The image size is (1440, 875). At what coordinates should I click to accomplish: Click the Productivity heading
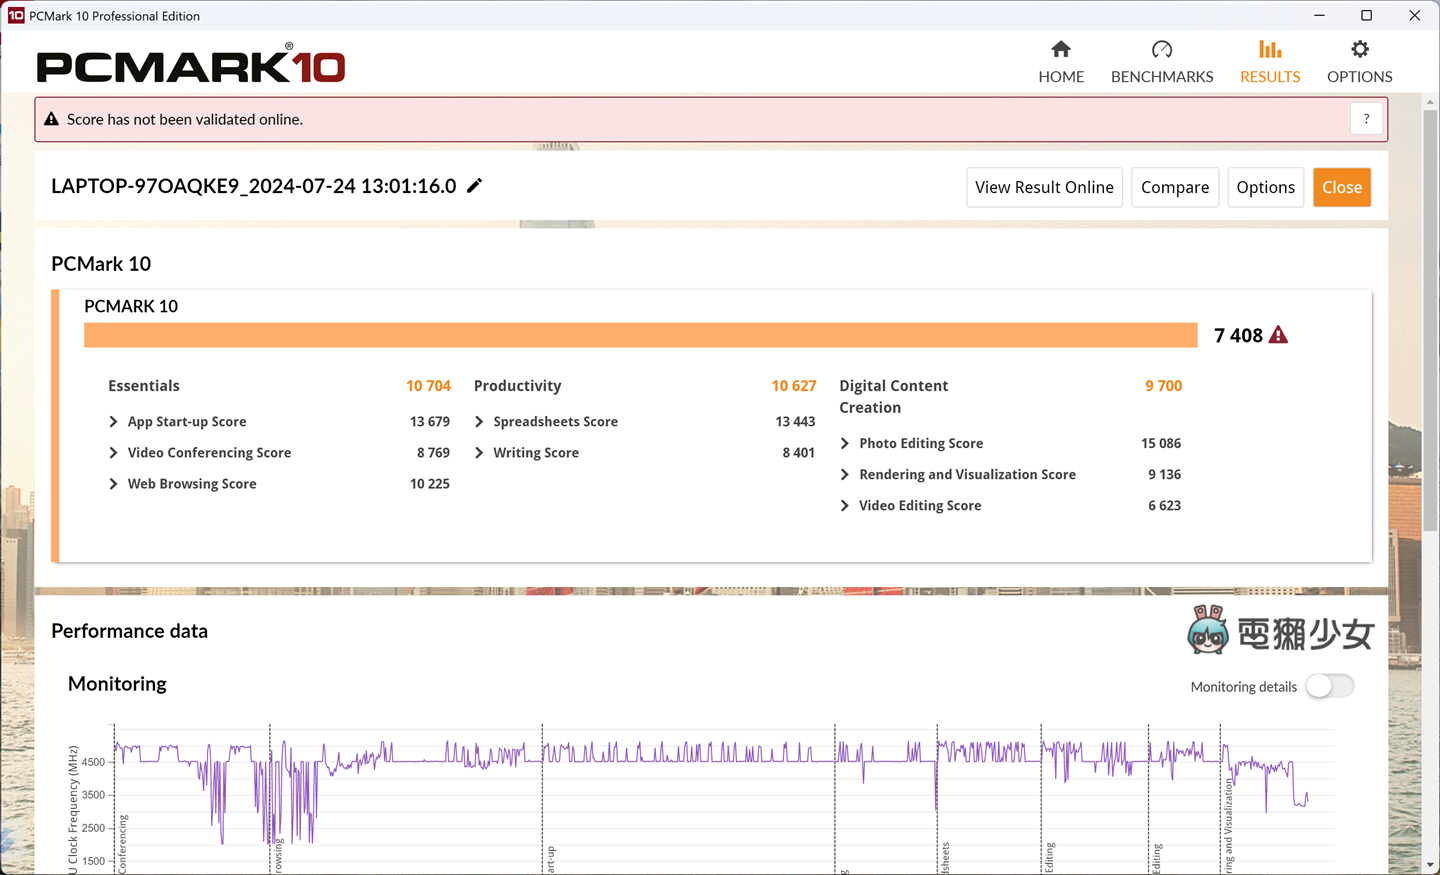coord(518,386)
